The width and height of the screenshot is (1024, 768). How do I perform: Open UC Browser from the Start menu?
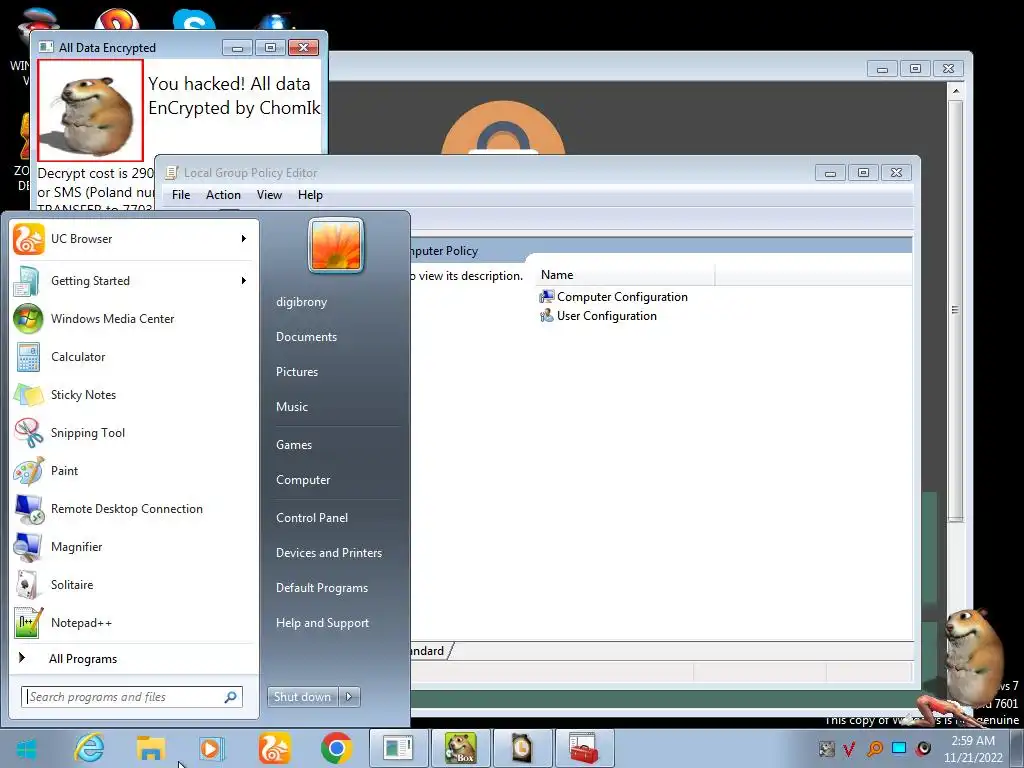point(134,239)
